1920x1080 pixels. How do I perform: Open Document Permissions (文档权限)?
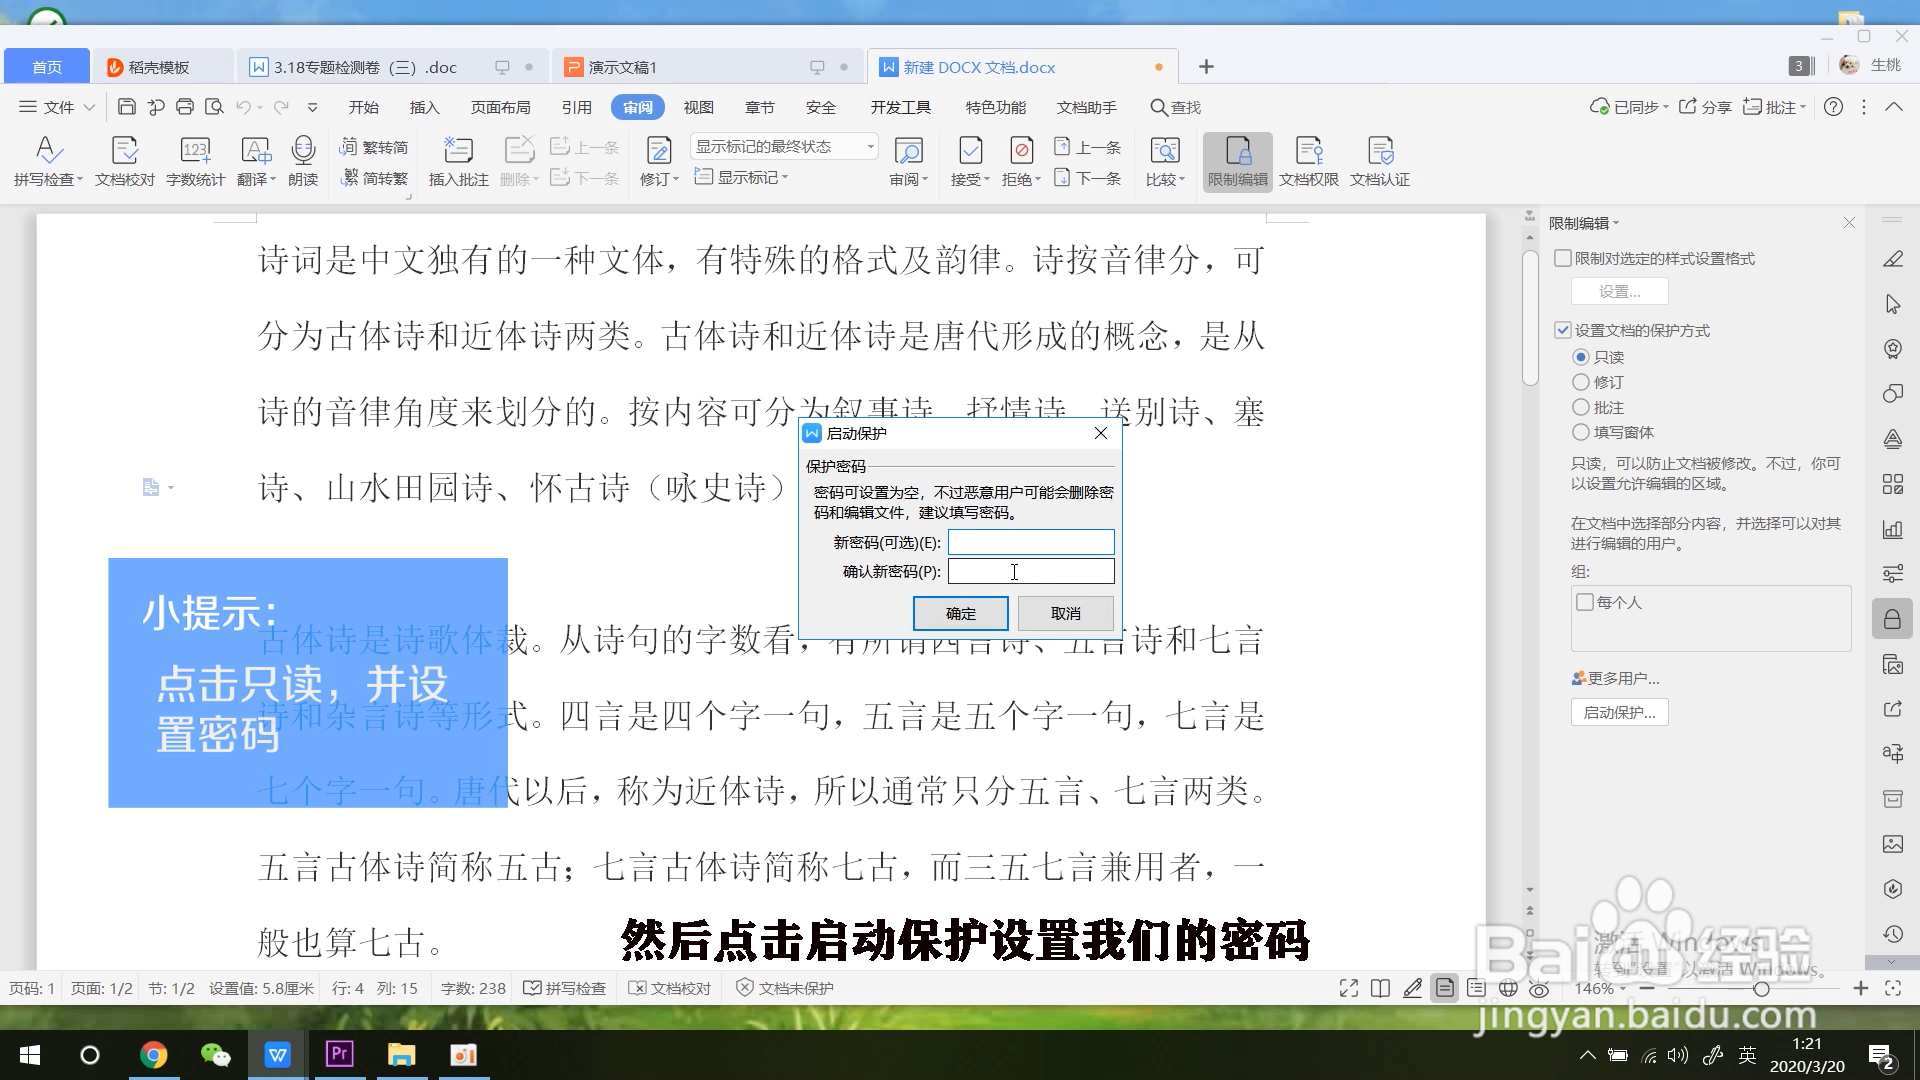1308,160
